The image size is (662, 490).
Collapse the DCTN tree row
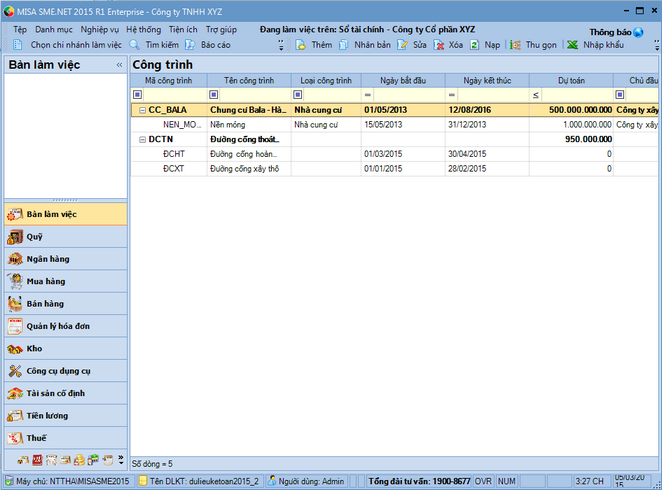point(142,140)
